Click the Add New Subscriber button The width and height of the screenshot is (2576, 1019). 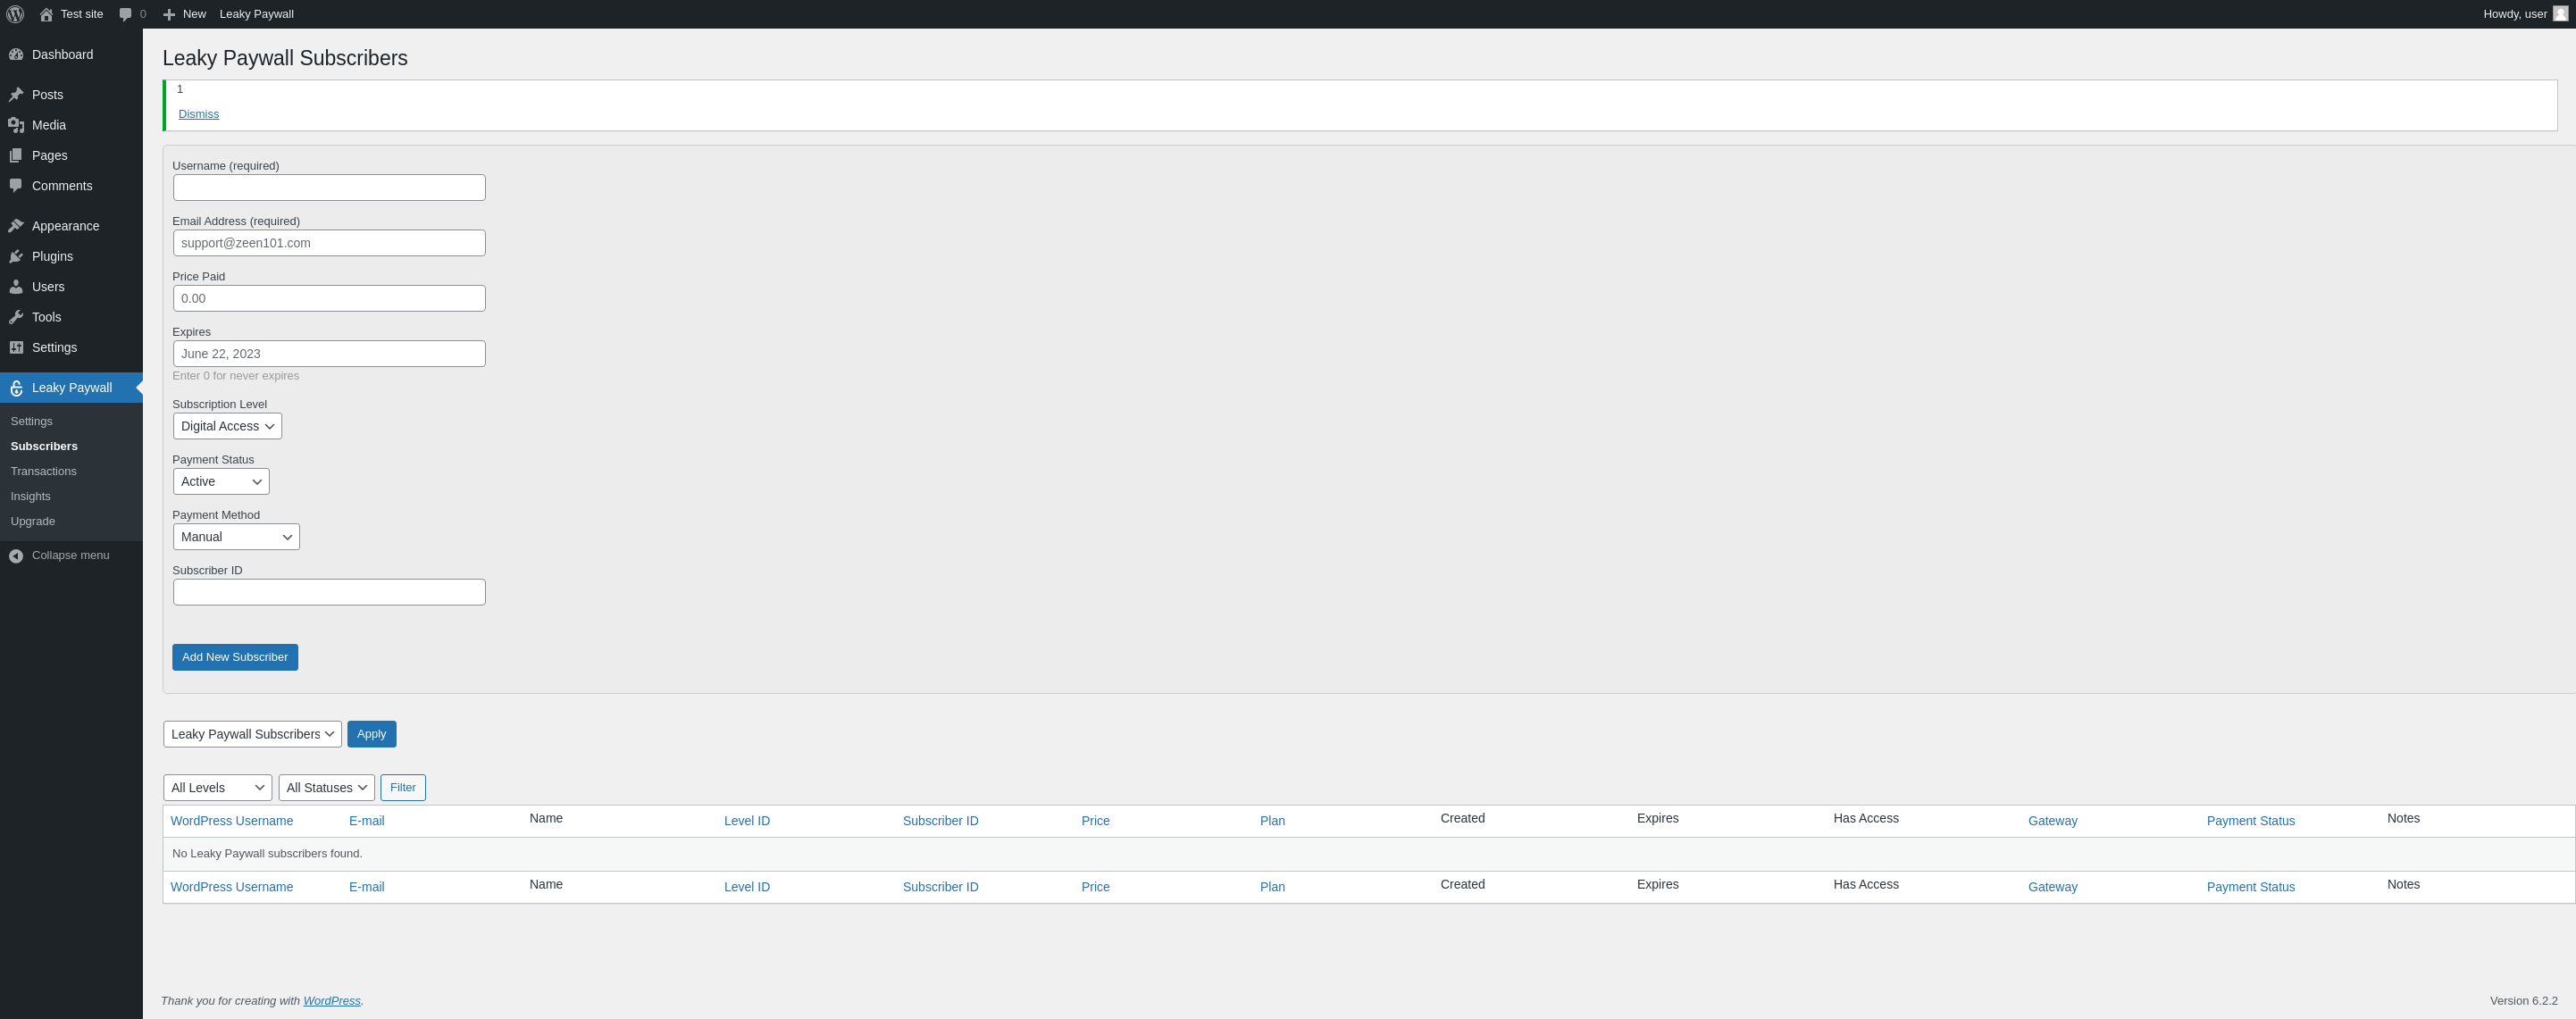[235, 657]
